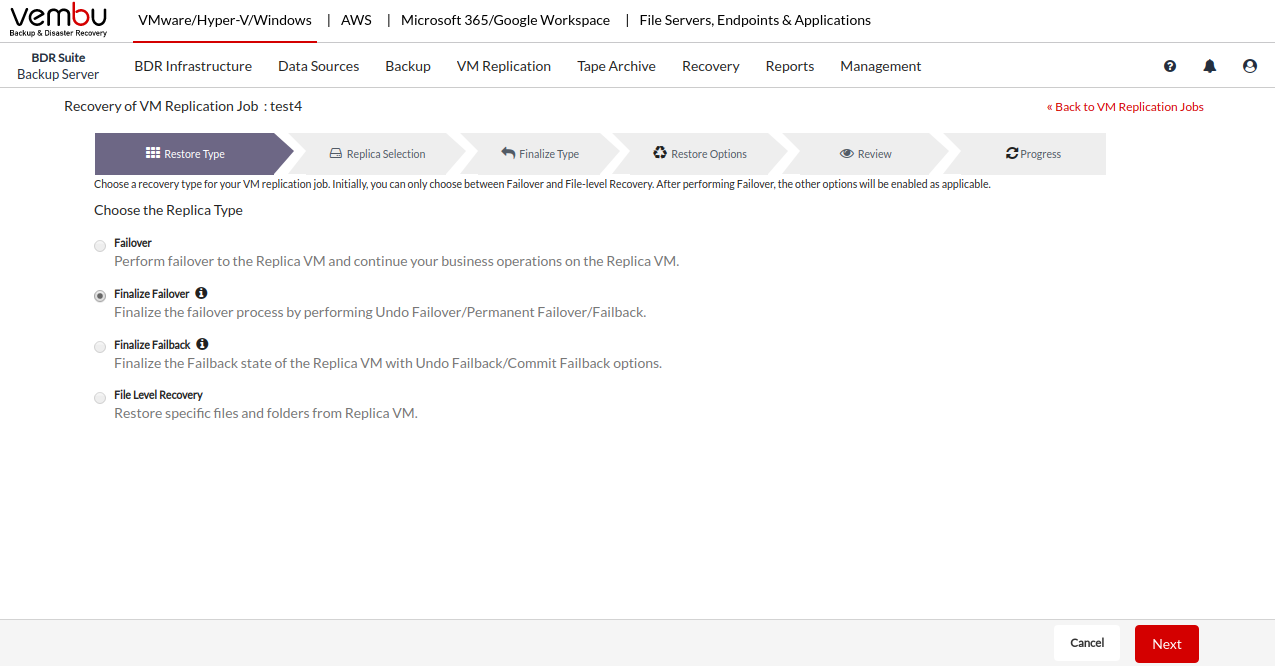Choose the File Level Recovery radio button
The image size is (1275, 666).
100,398
